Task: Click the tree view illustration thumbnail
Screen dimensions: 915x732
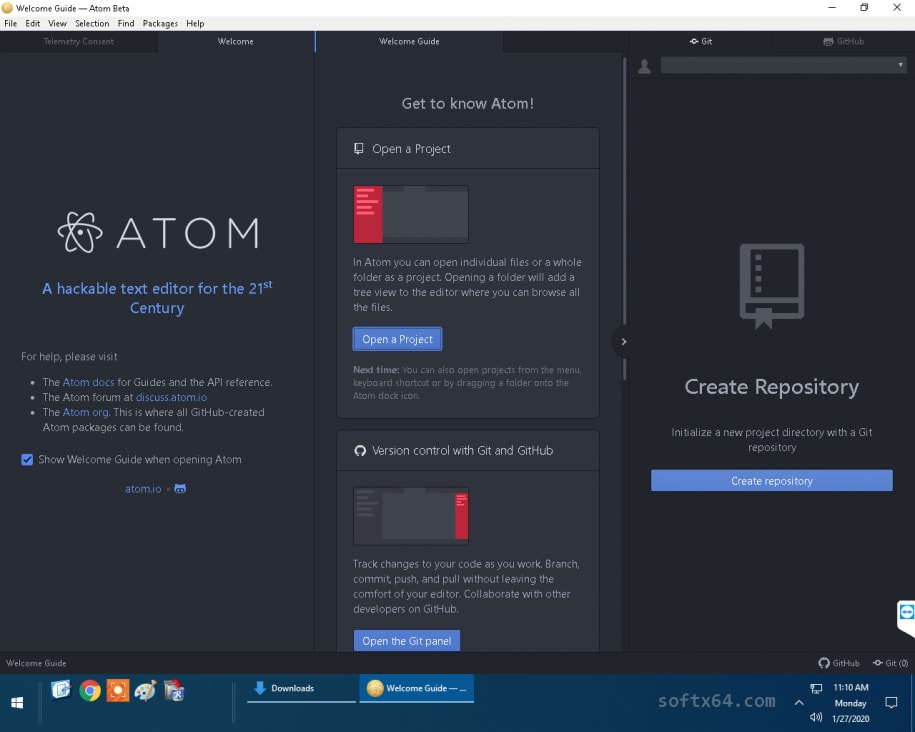Action: tap(410, 214)
